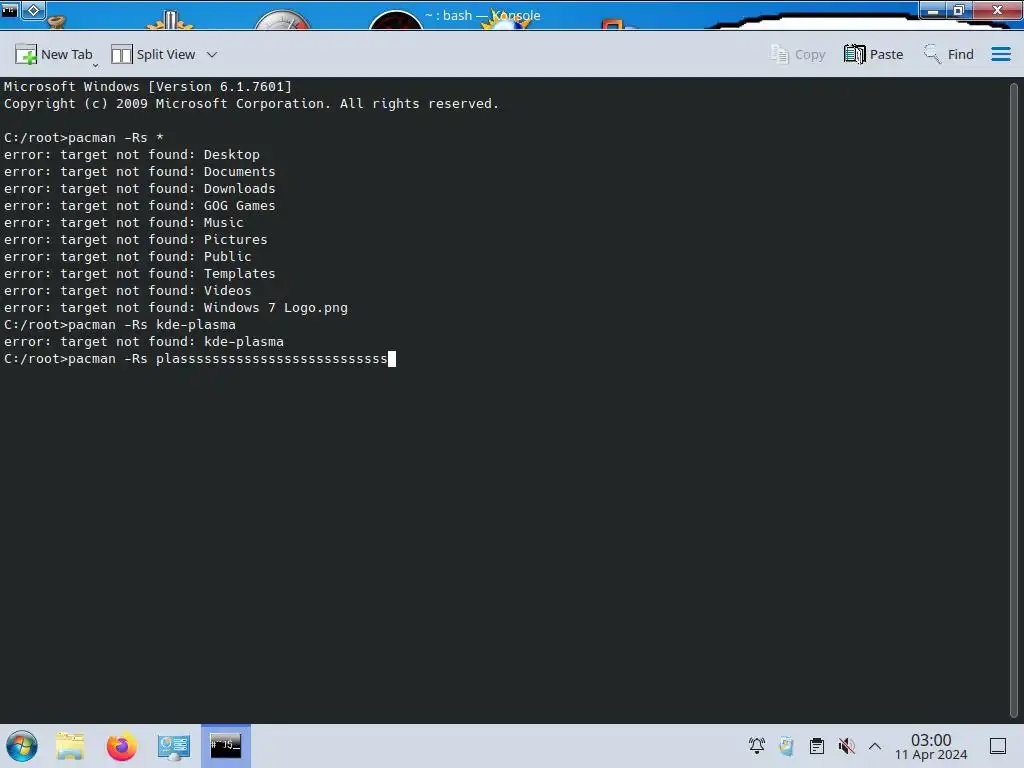
Task: Click the trash bin tray icon
Action: (786, 746)
